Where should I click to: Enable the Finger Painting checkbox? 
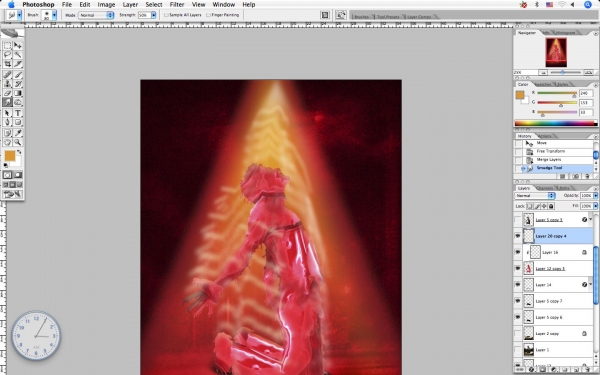208,15
